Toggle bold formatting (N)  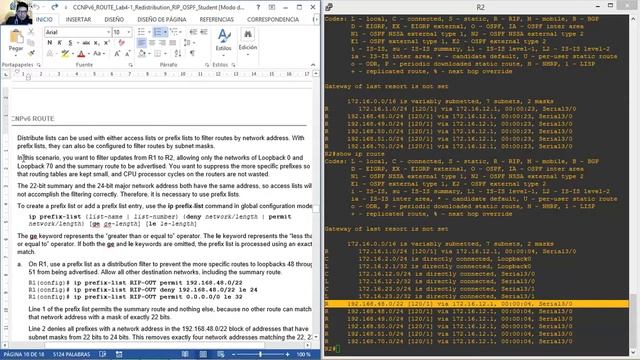(x=49, y=42)
